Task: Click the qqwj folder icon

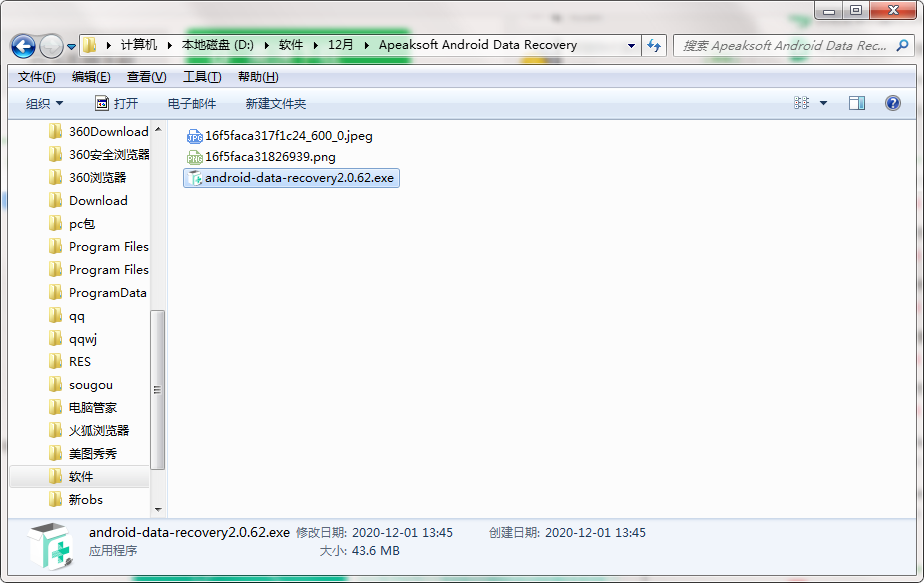Action: click(x=55, y=338)
